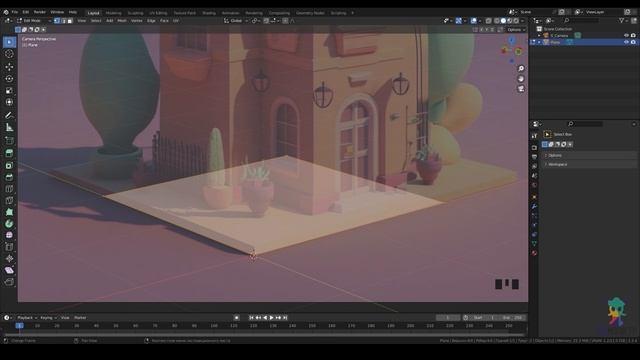Image resolution: width=640 pixels, height=360 pixels.
Task: Open the File menu
Action: point(15,12)
